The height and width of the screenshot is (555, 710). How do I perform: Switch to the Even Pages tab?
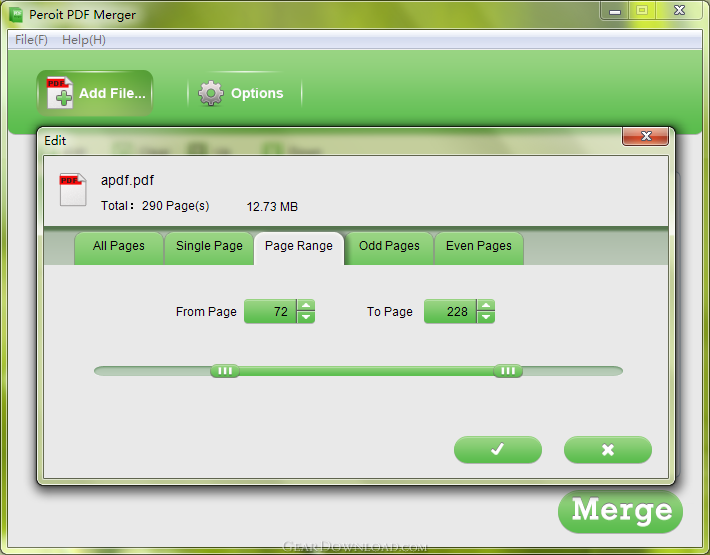coord(479,248)
